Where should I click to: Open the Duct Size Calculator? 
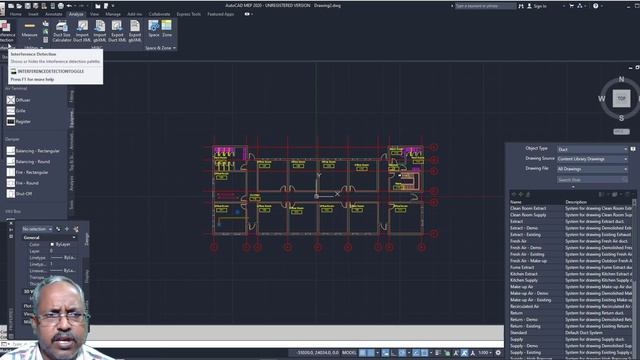[62, 31]
